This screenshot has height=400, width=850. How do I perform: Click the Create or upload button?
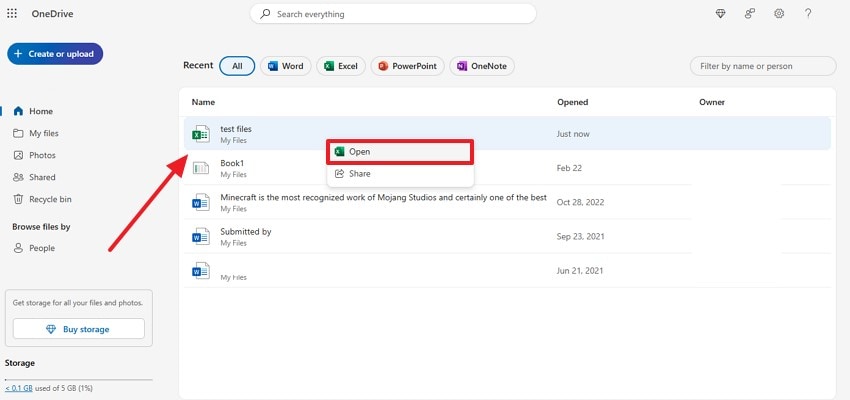pos(55,54)
